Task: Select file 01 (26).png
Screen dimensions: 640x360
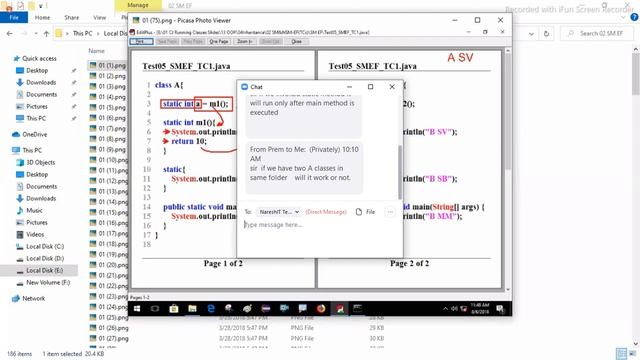Action: click(109, 328)
